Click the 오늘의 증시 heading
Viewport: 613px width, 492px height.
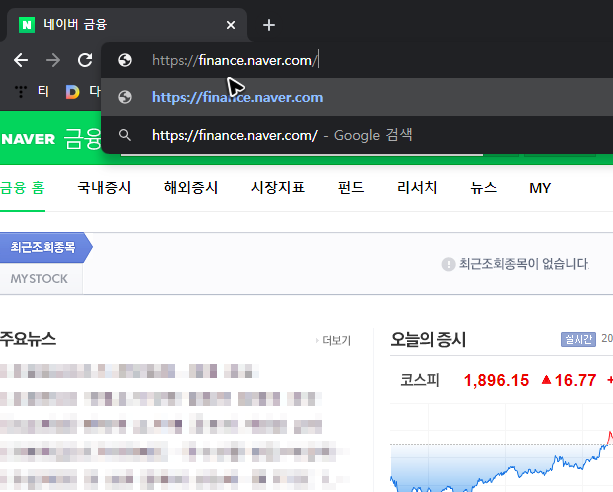[x=428, y=339]
